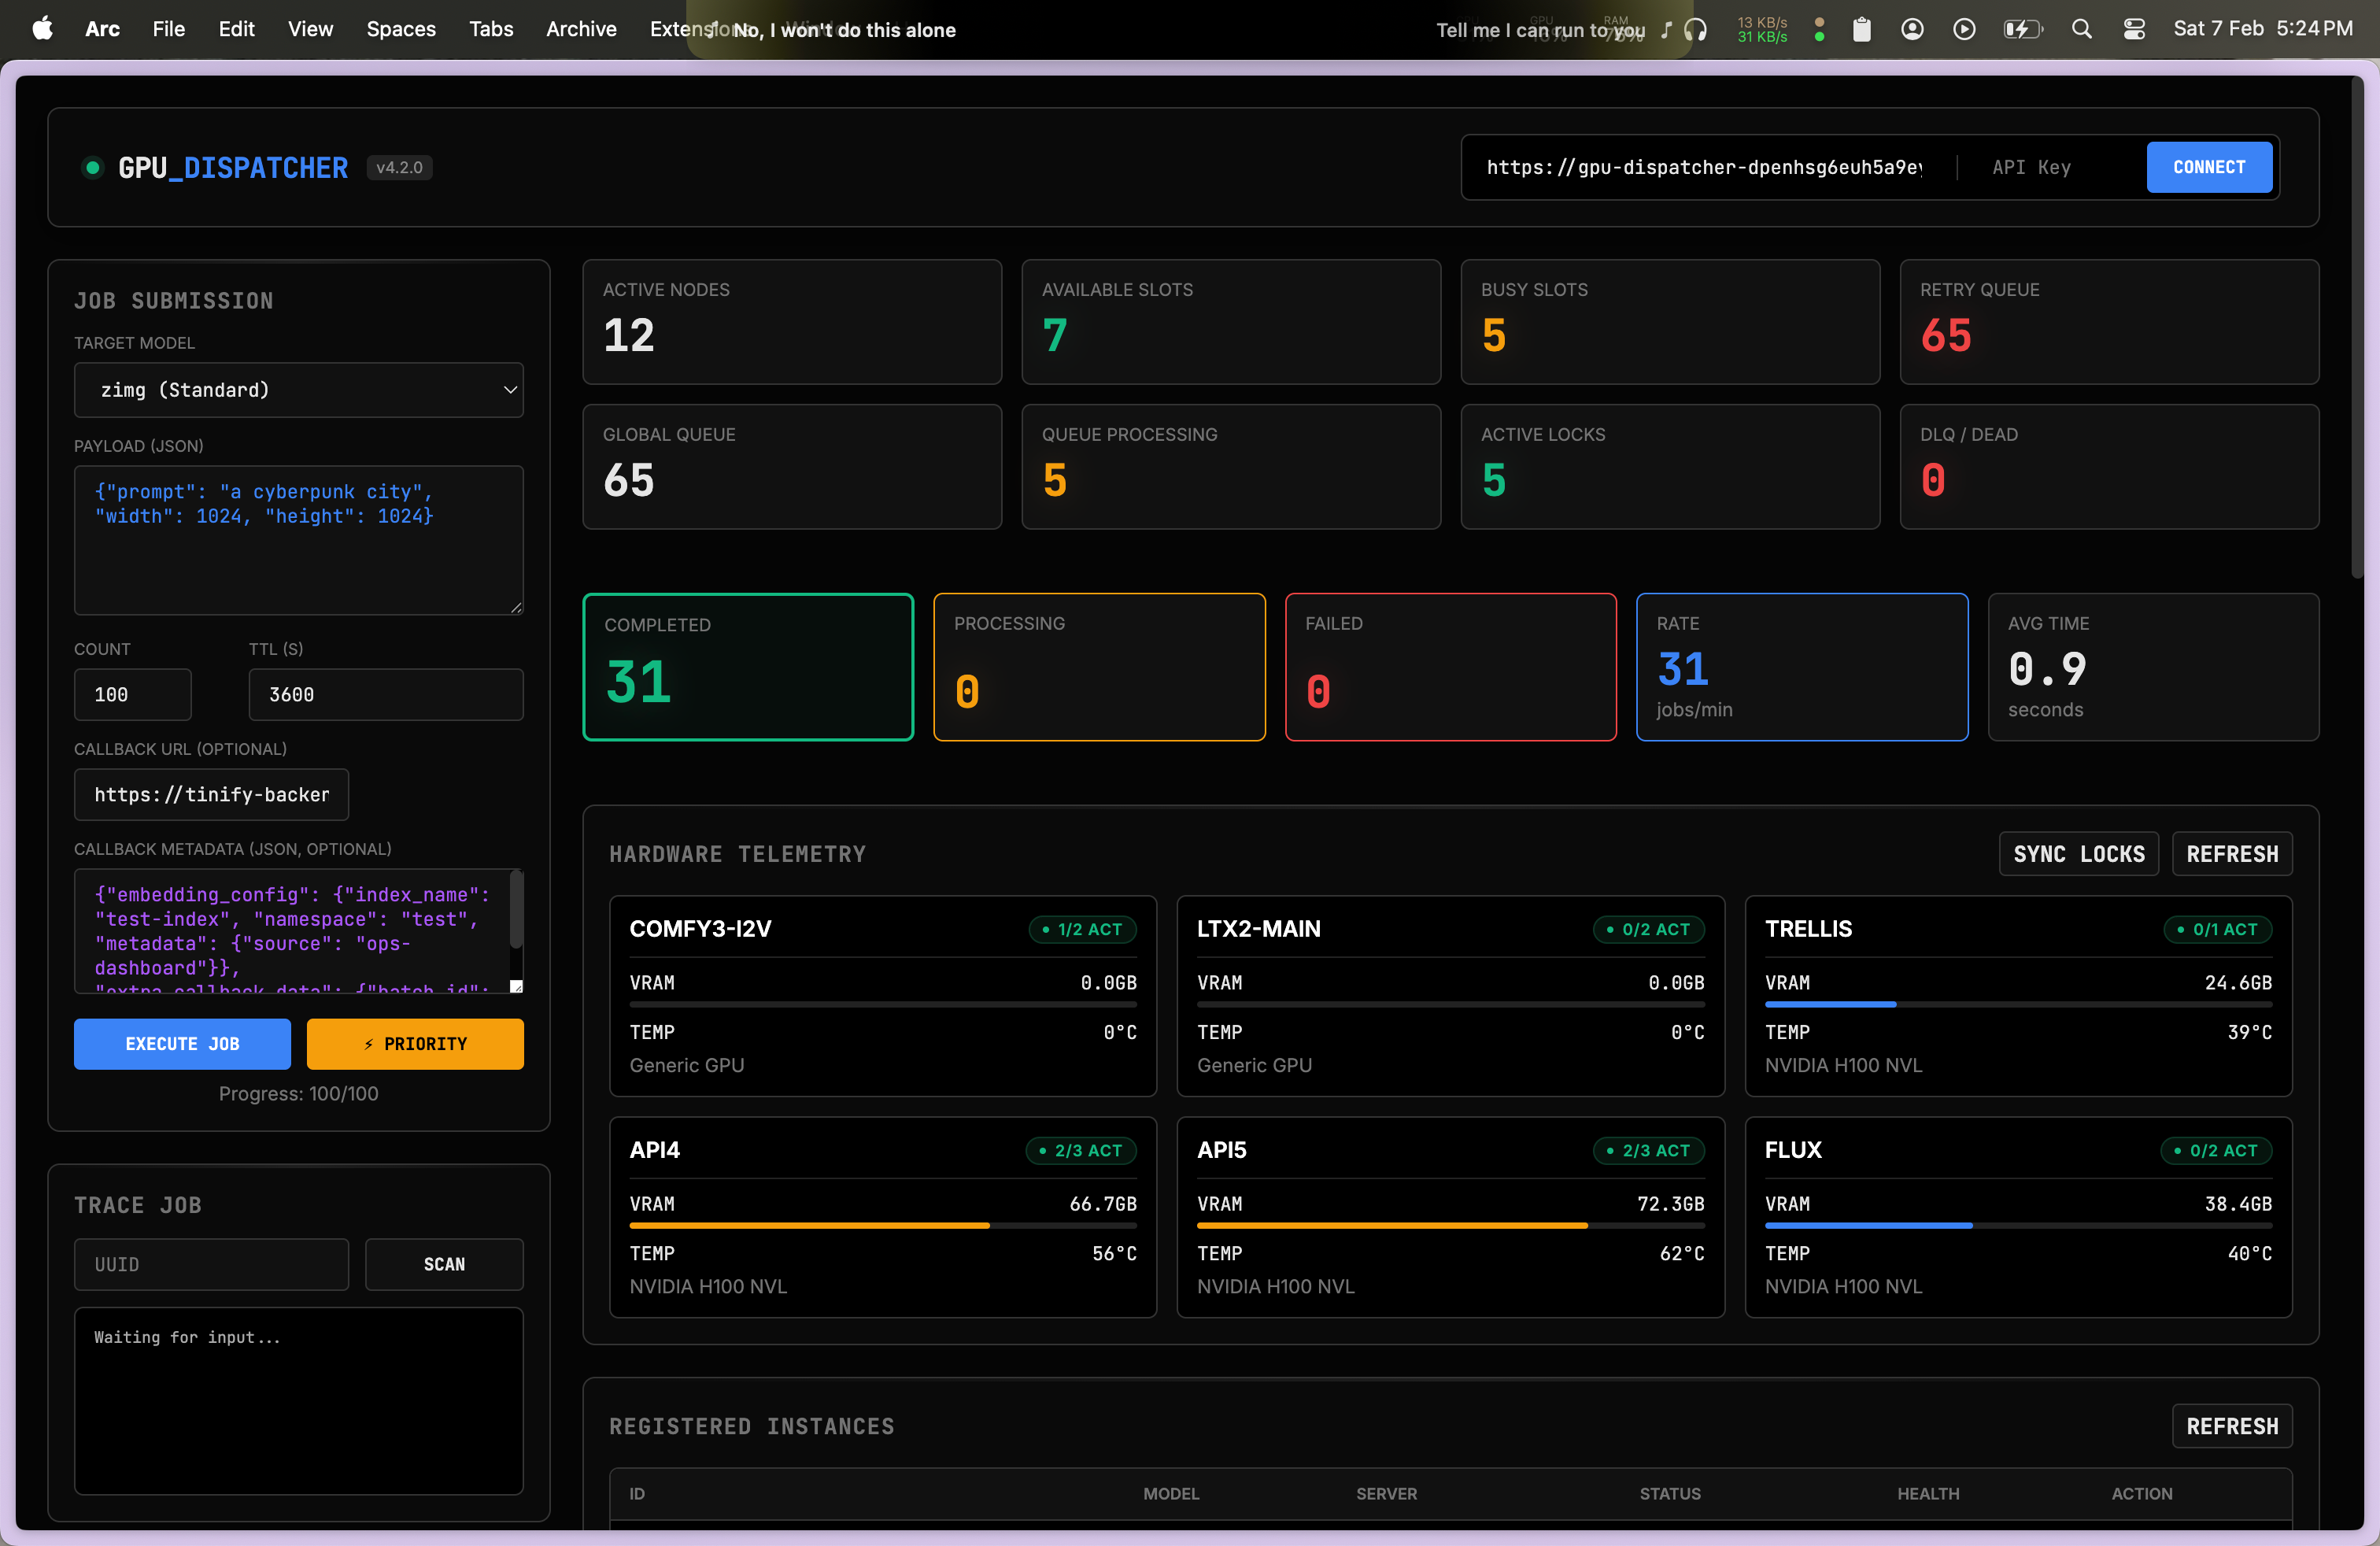Click the battery status icon
This screenshot has height=1546, width=2380.
(x=2023, y=29)
